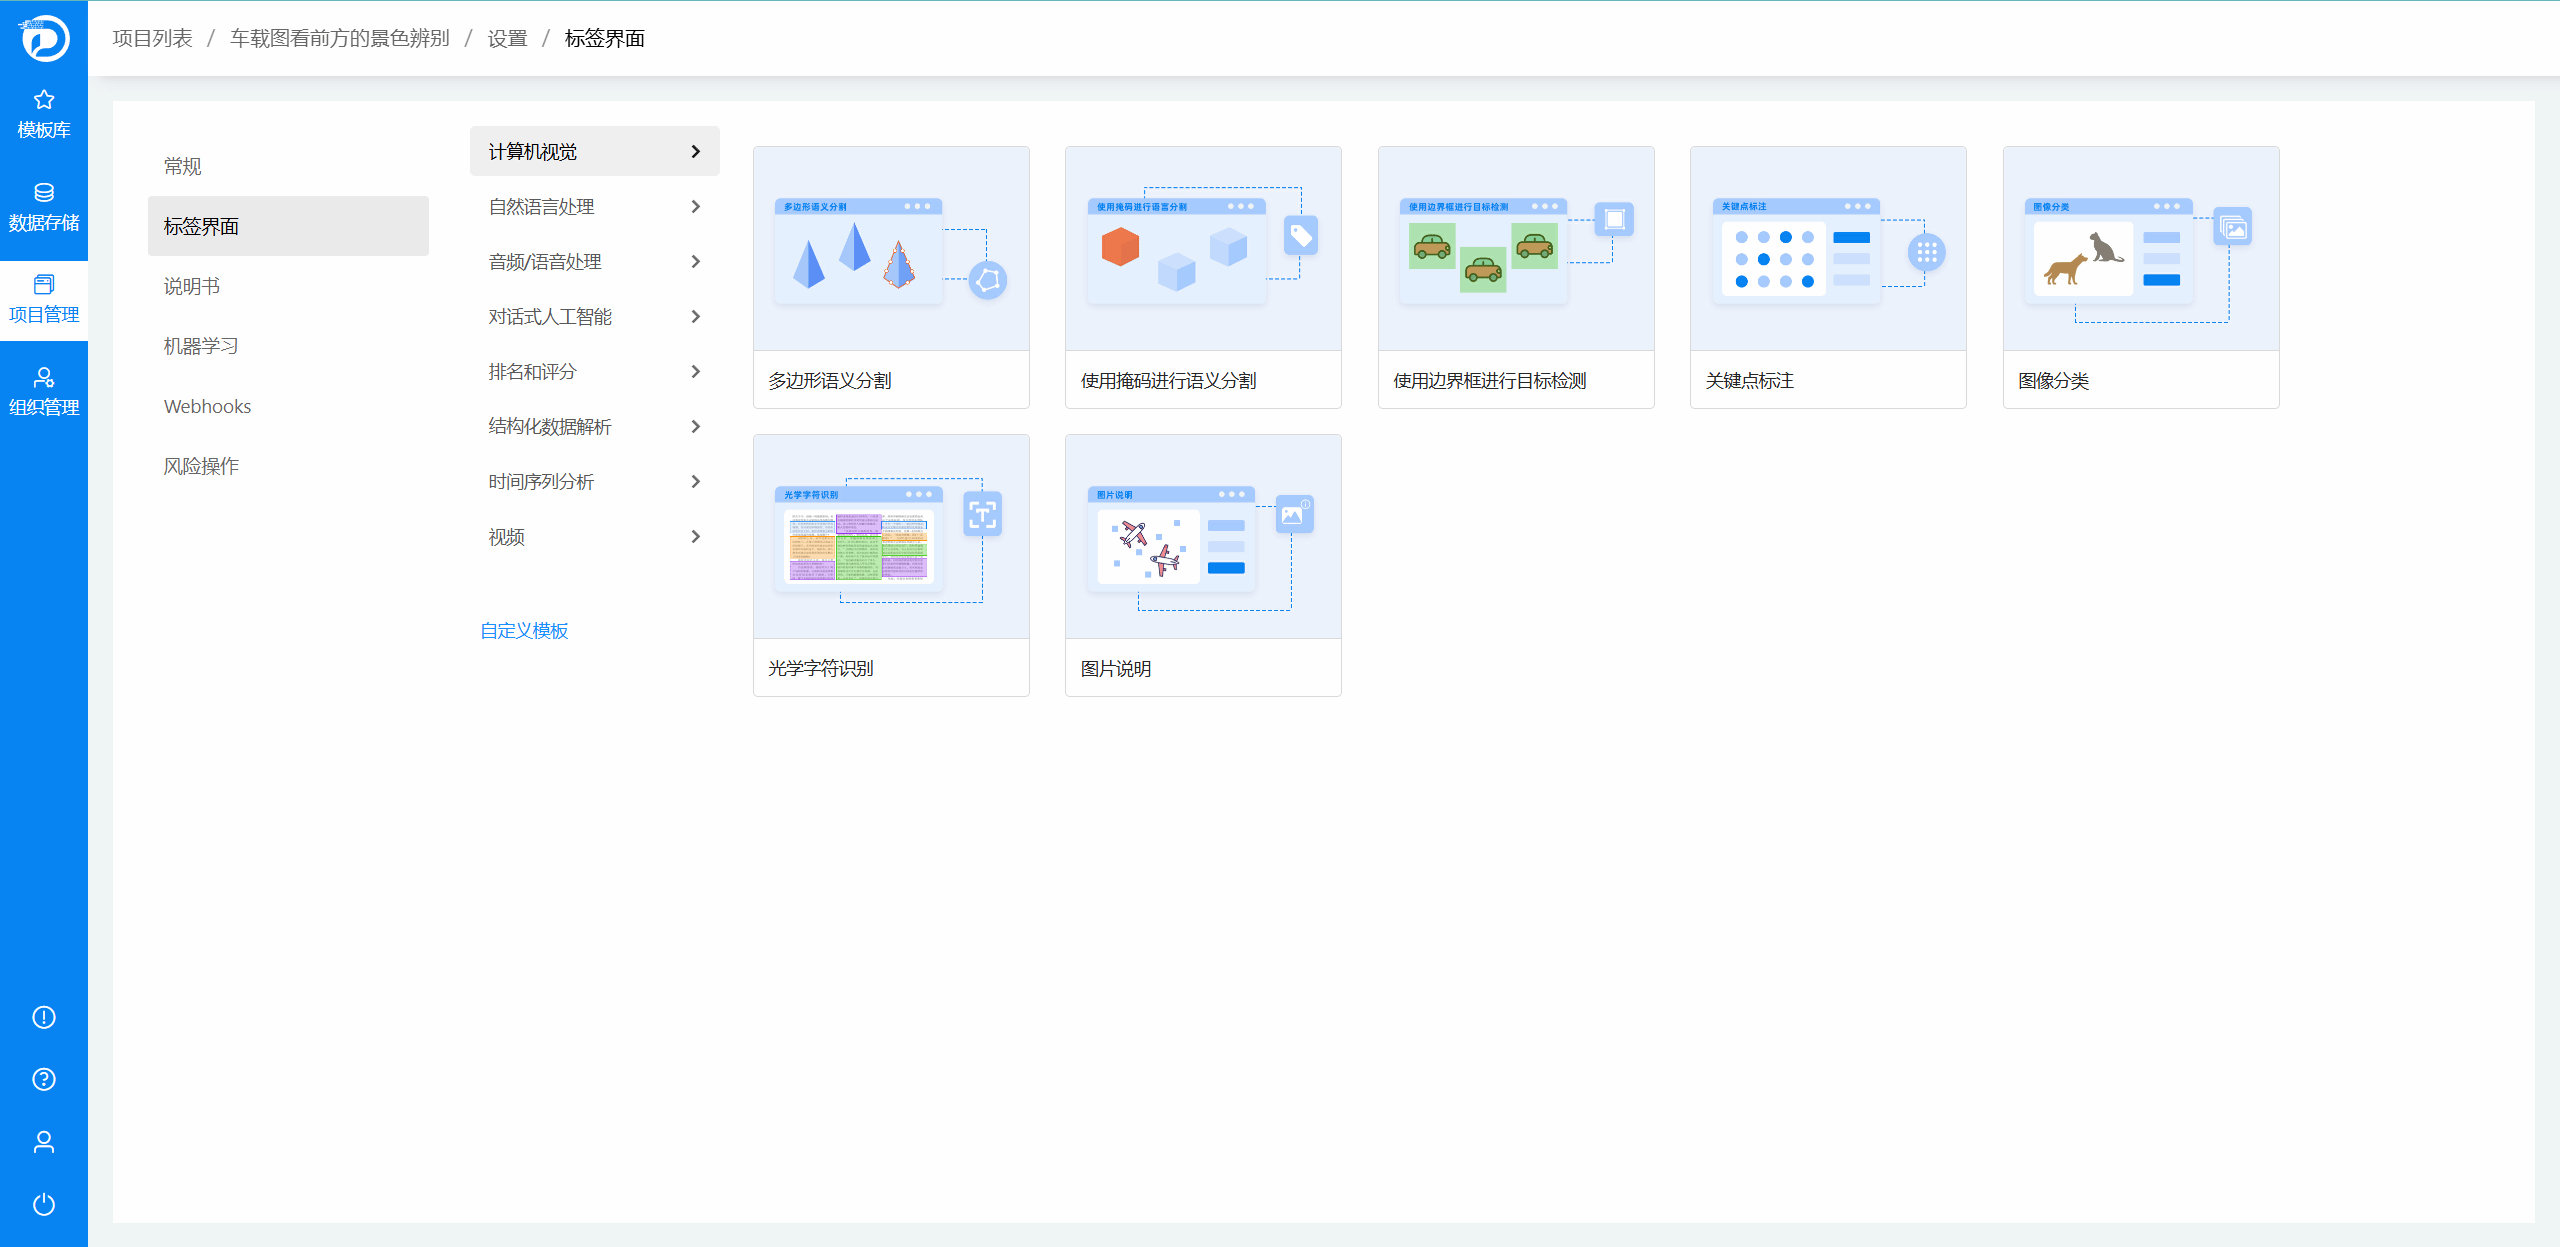Click the app logo at top left

coord(44,38)
